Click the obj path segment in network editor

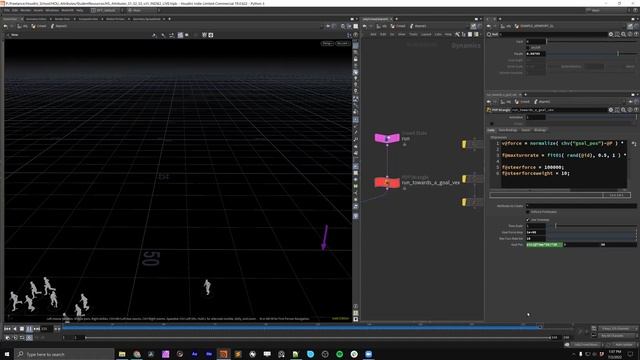[382, 26]
